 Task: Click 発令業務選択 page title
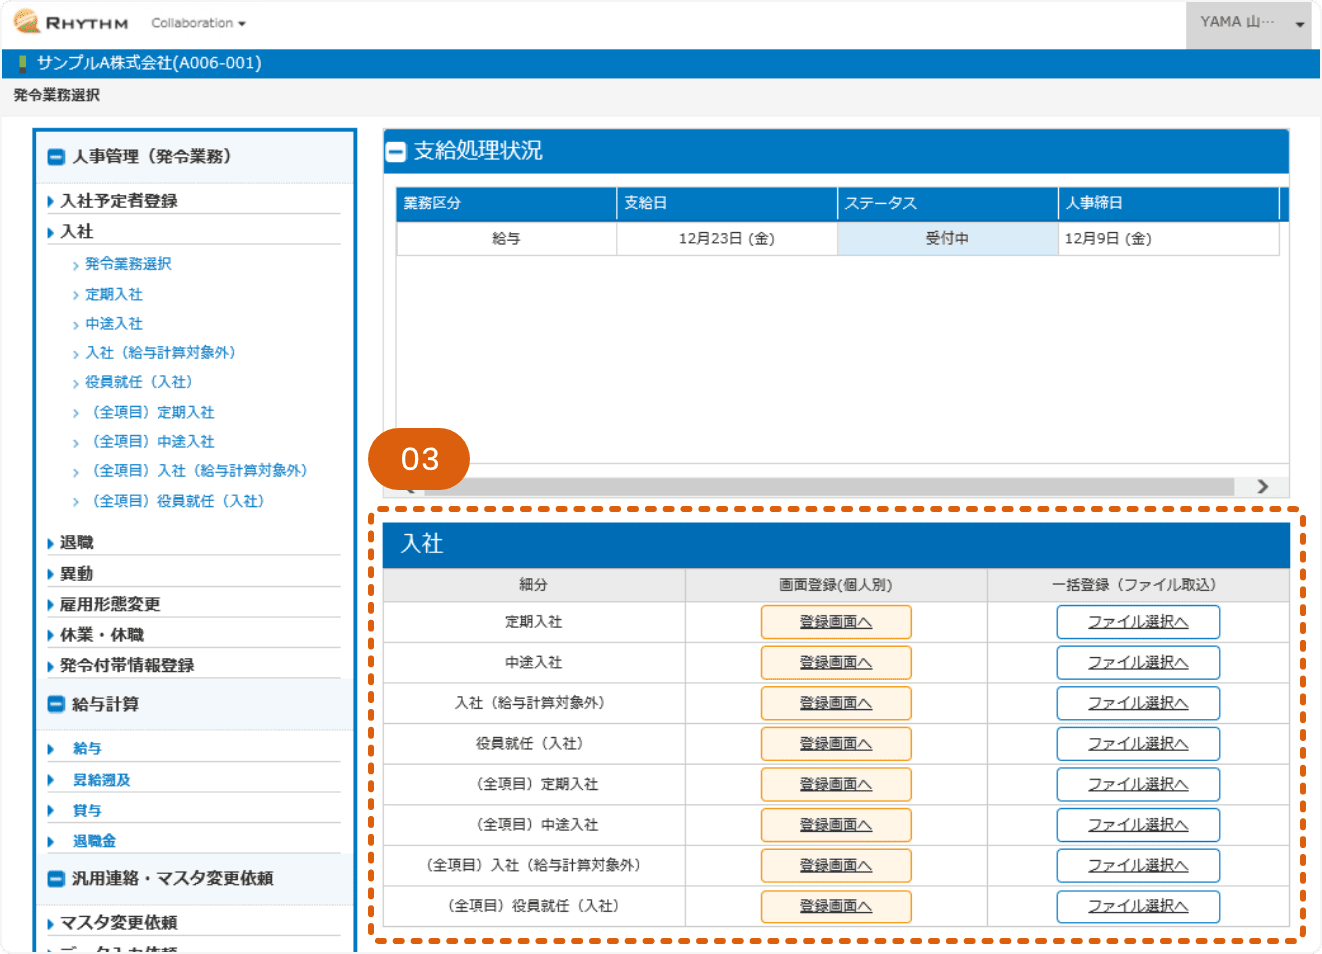point(57,96)
